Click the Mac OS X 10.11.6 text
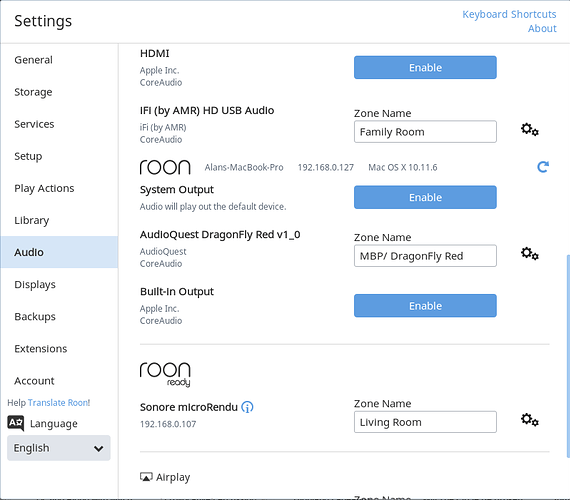This screenshot has width=570, height=500. click(403, 167)
